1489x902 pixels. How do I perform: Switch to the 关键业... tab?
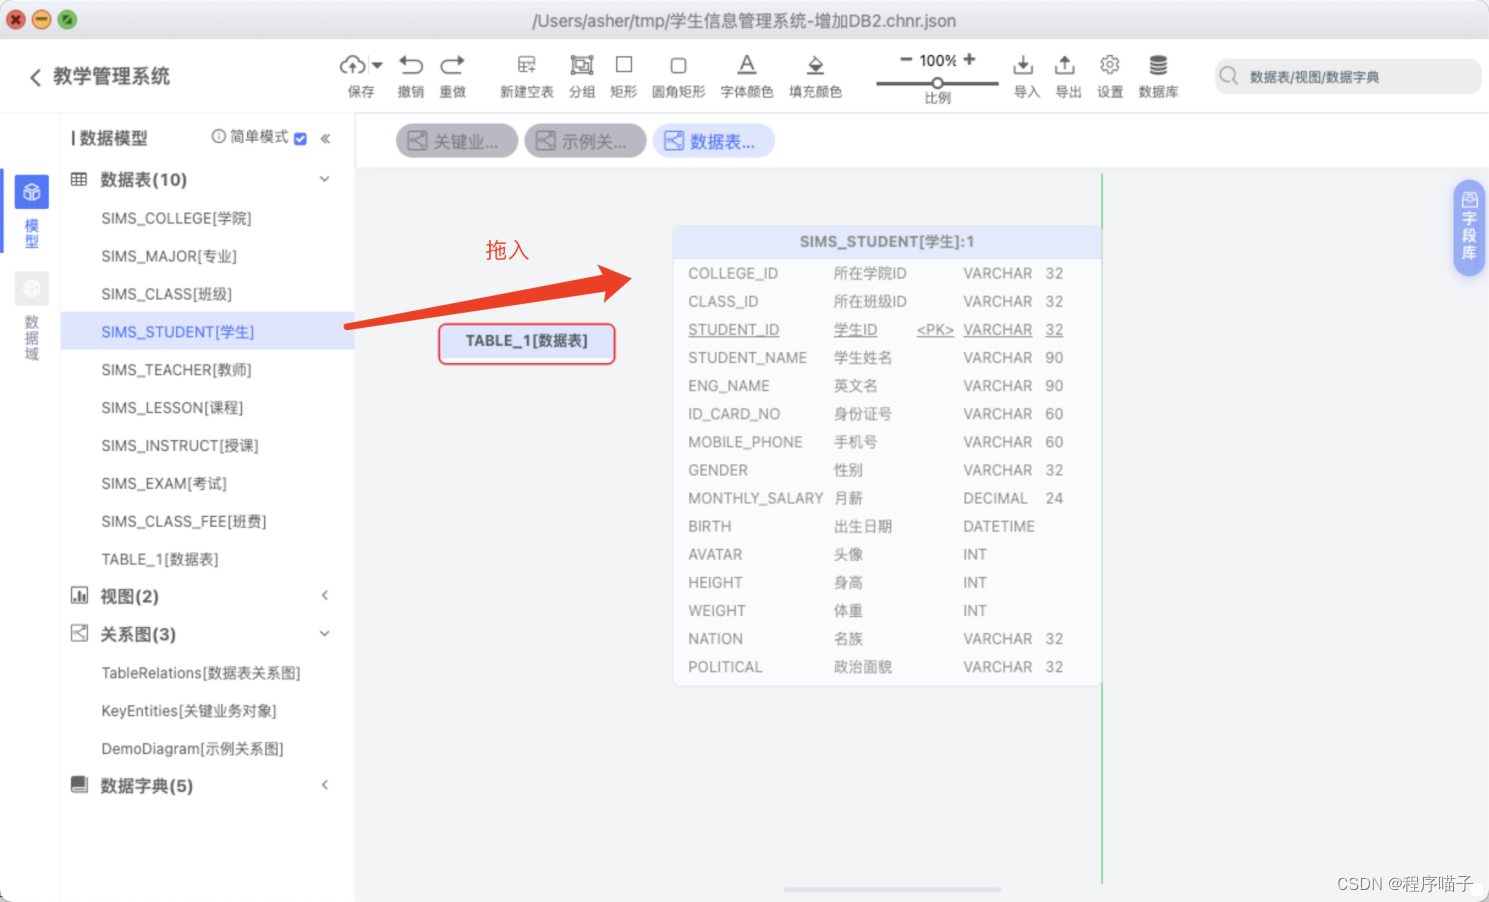pyautogui.click(x=457, y=141)
